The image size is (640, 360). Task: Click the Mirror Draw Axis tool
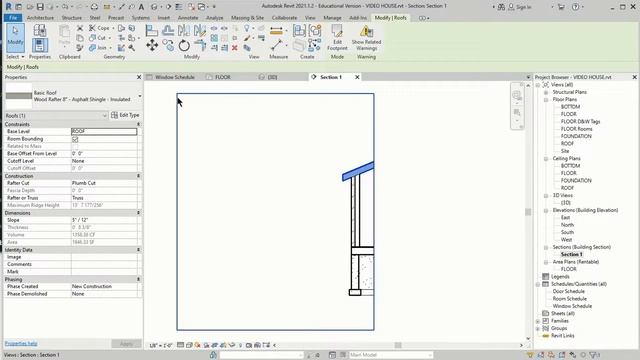pos(200,30)
